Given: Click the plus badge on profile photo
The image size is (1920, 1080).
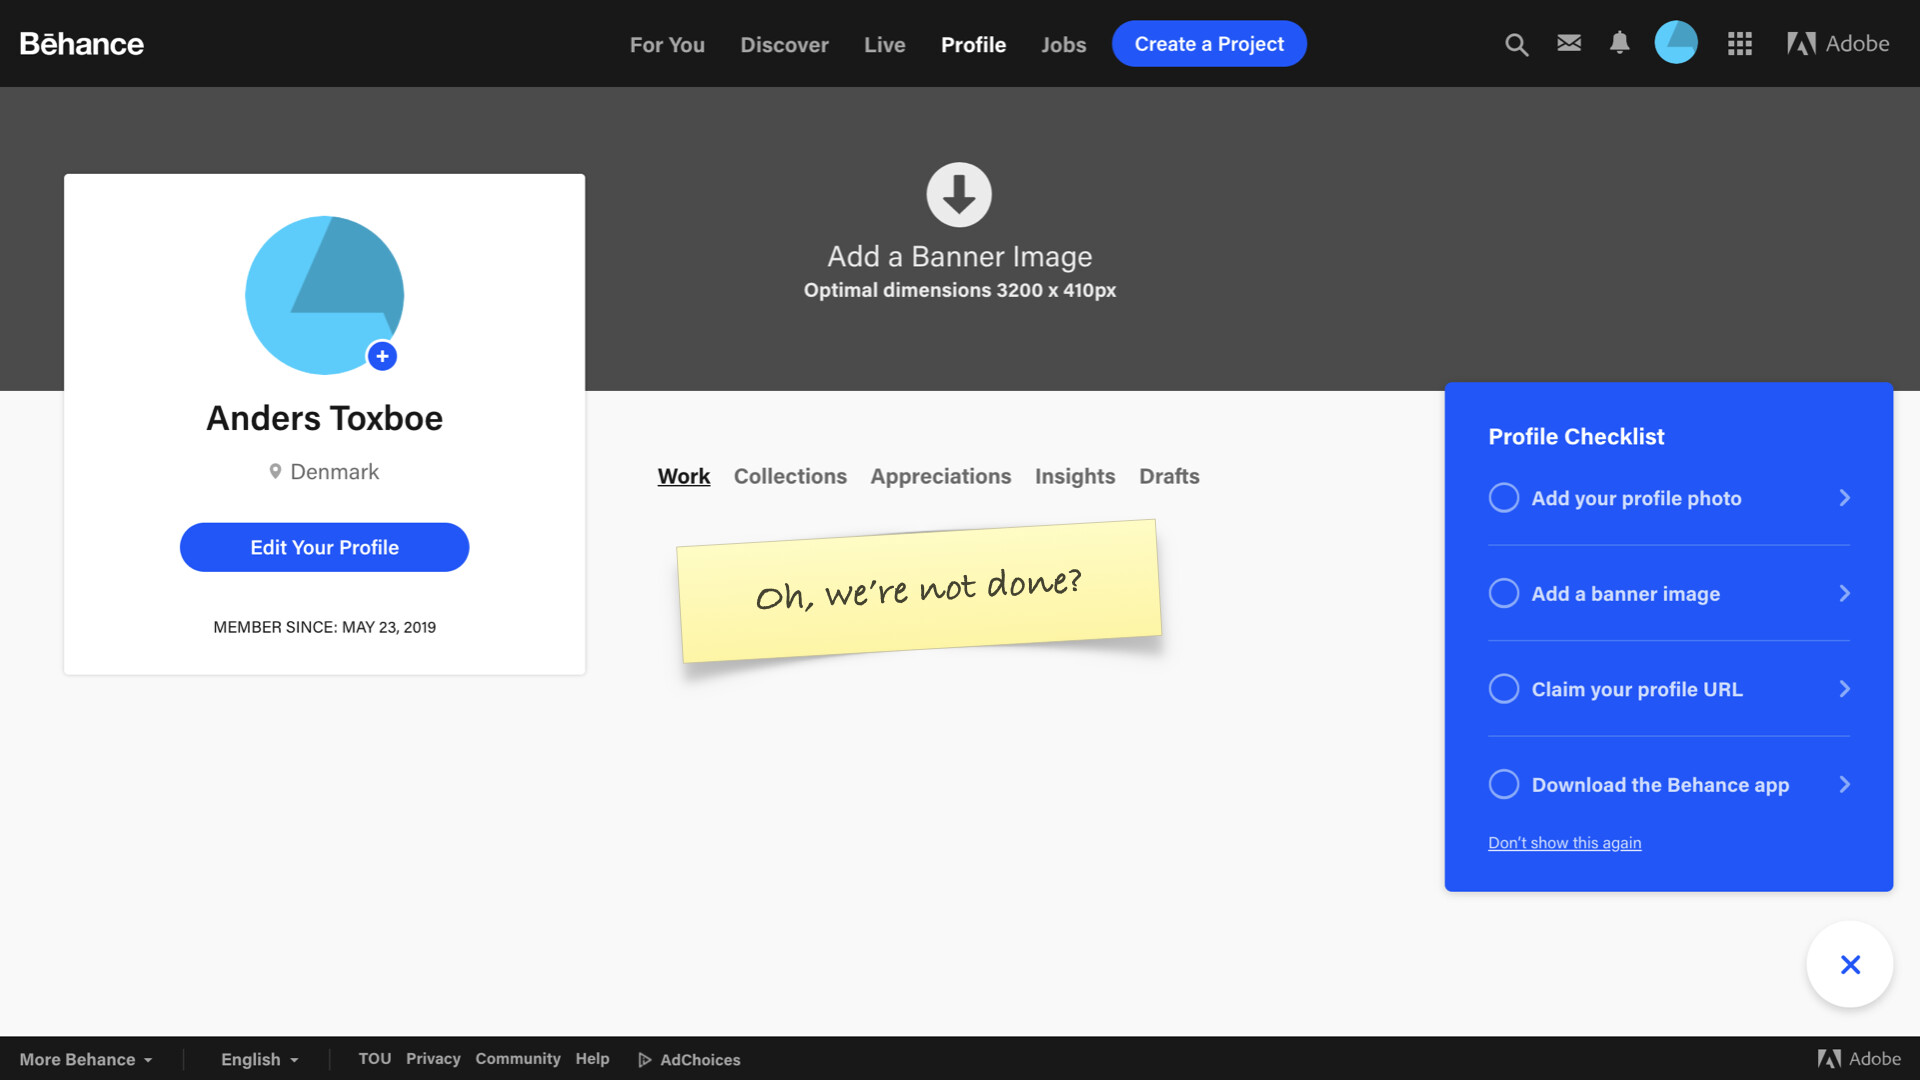Looking at the screenshot, I should pyautogui.click(x=382, y=356).
